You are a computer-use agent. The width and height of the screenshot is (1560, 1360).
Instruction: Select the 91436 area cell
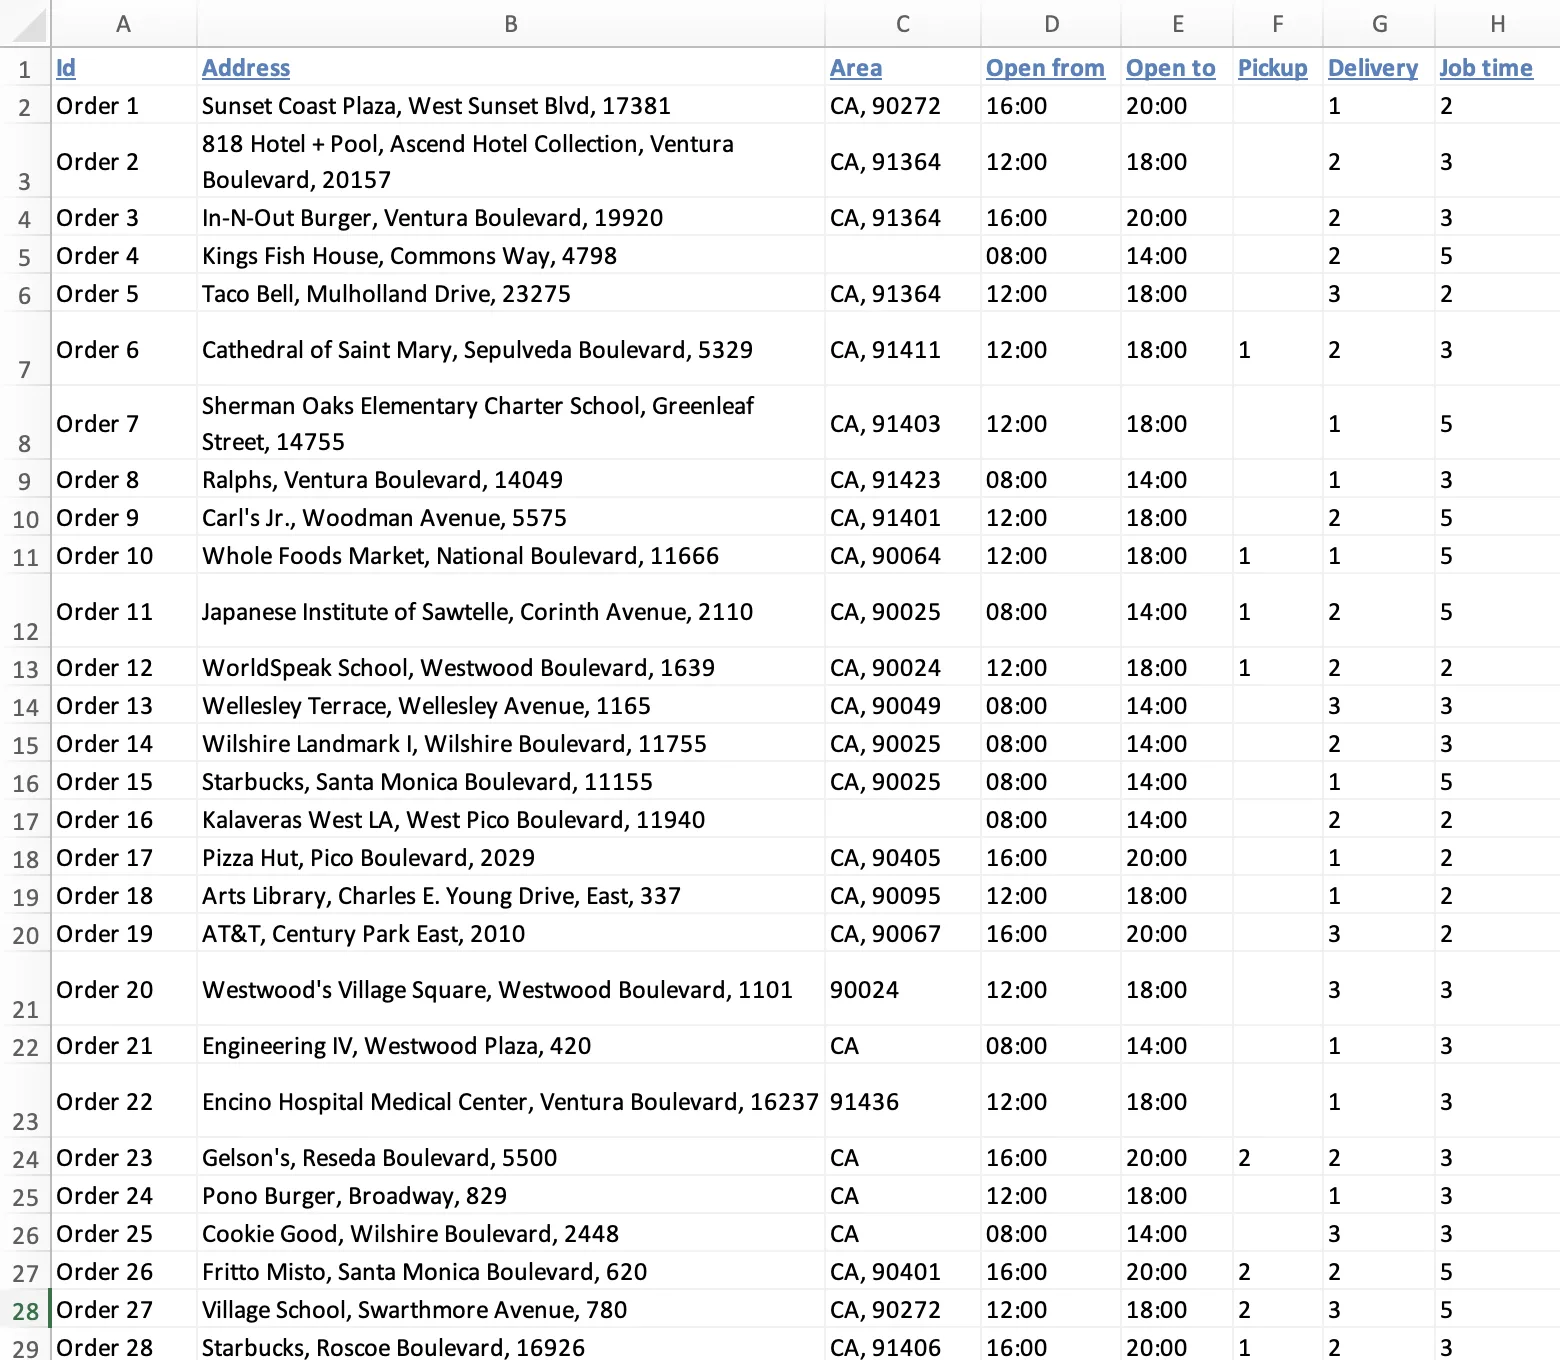point(902,1101)
